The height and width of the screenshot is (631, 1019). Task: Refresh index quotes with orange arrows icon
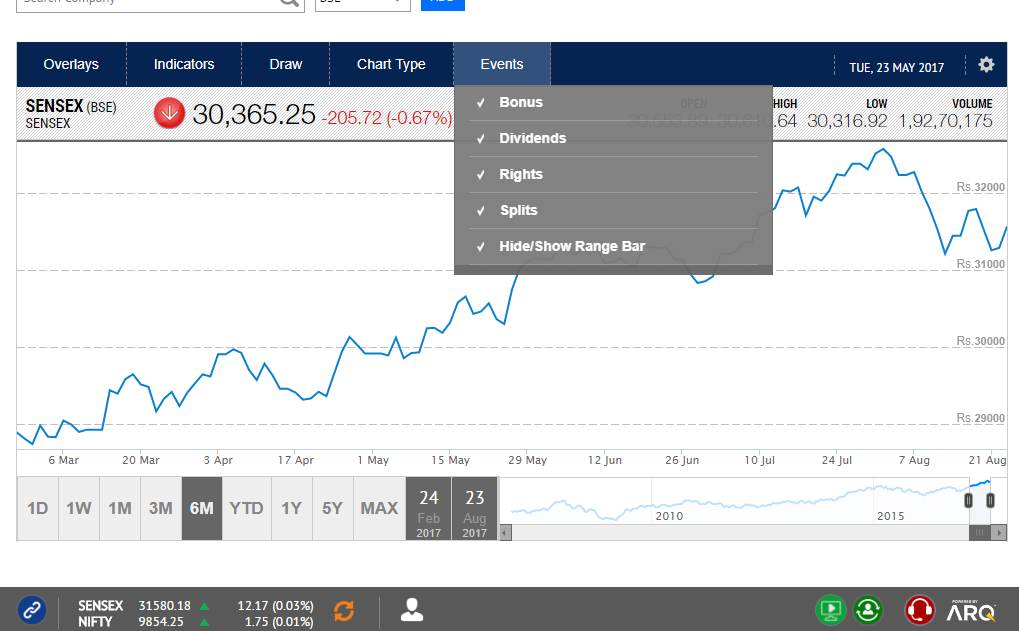click(x=344, y=610)
